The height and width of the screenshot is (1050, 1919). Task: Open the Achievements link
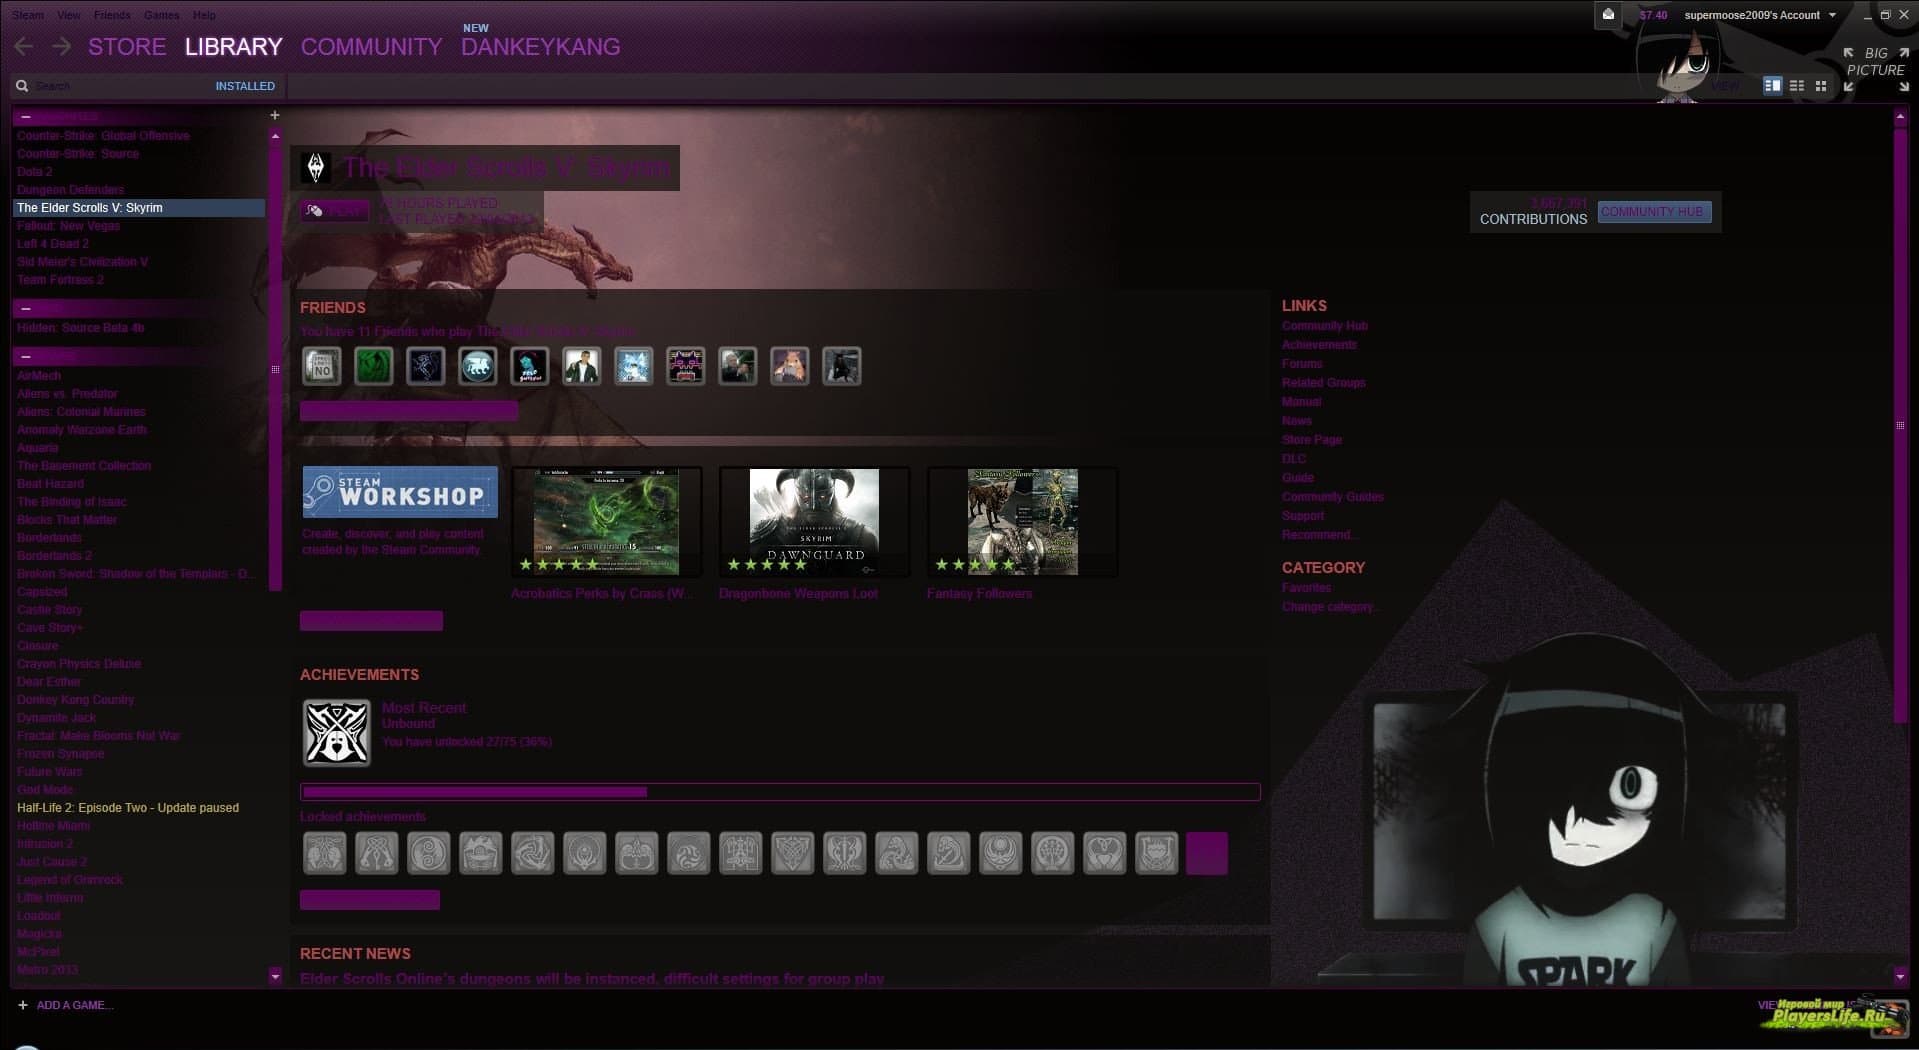tap(1319, 345)
